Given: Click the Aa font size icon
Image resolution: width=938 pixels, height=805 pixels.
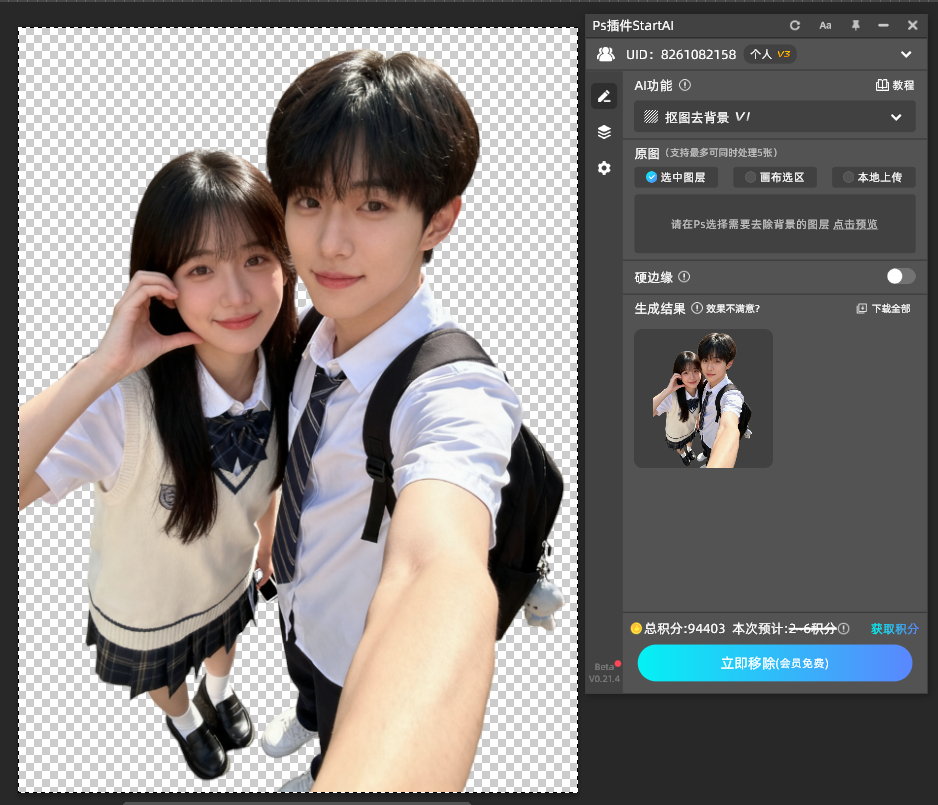Looking at the screenshot, I should pyautogui.click(x=825, y=25).
